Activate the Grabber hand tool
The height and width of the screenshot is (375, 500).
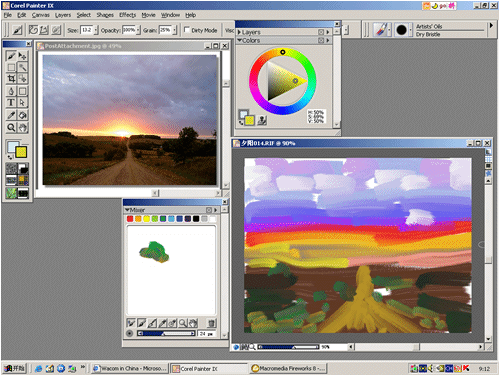coord(23,127)
